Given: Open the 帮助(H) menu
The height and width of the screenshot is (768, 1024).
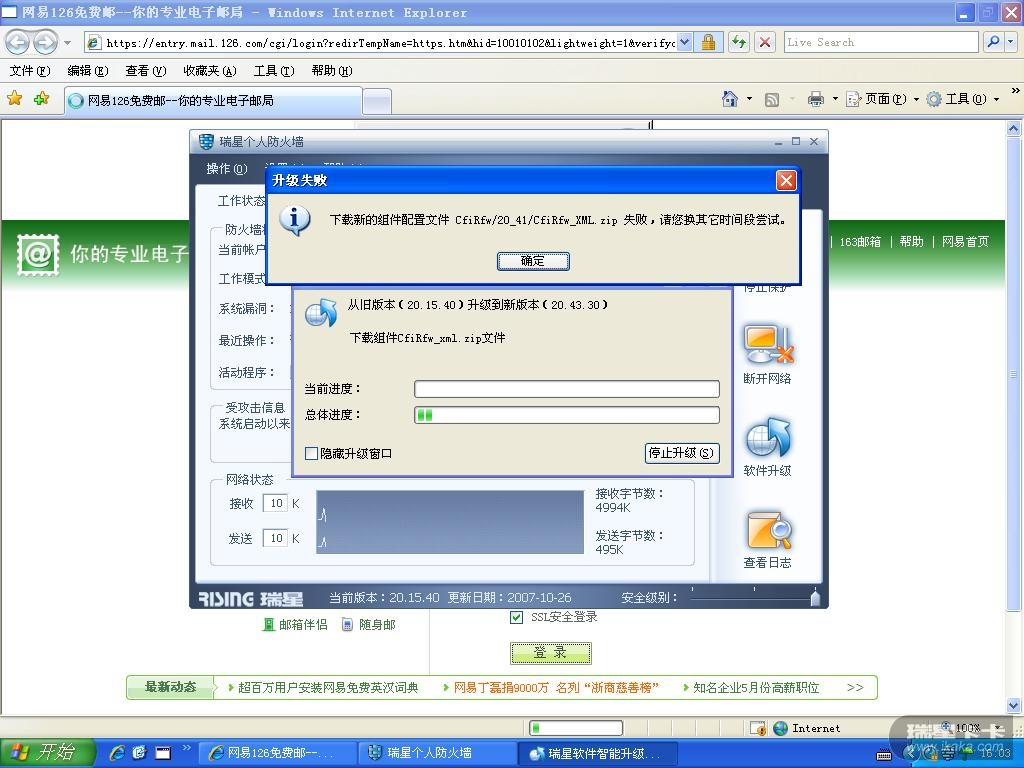Looking at the screenshot, I should coord(332,71).
